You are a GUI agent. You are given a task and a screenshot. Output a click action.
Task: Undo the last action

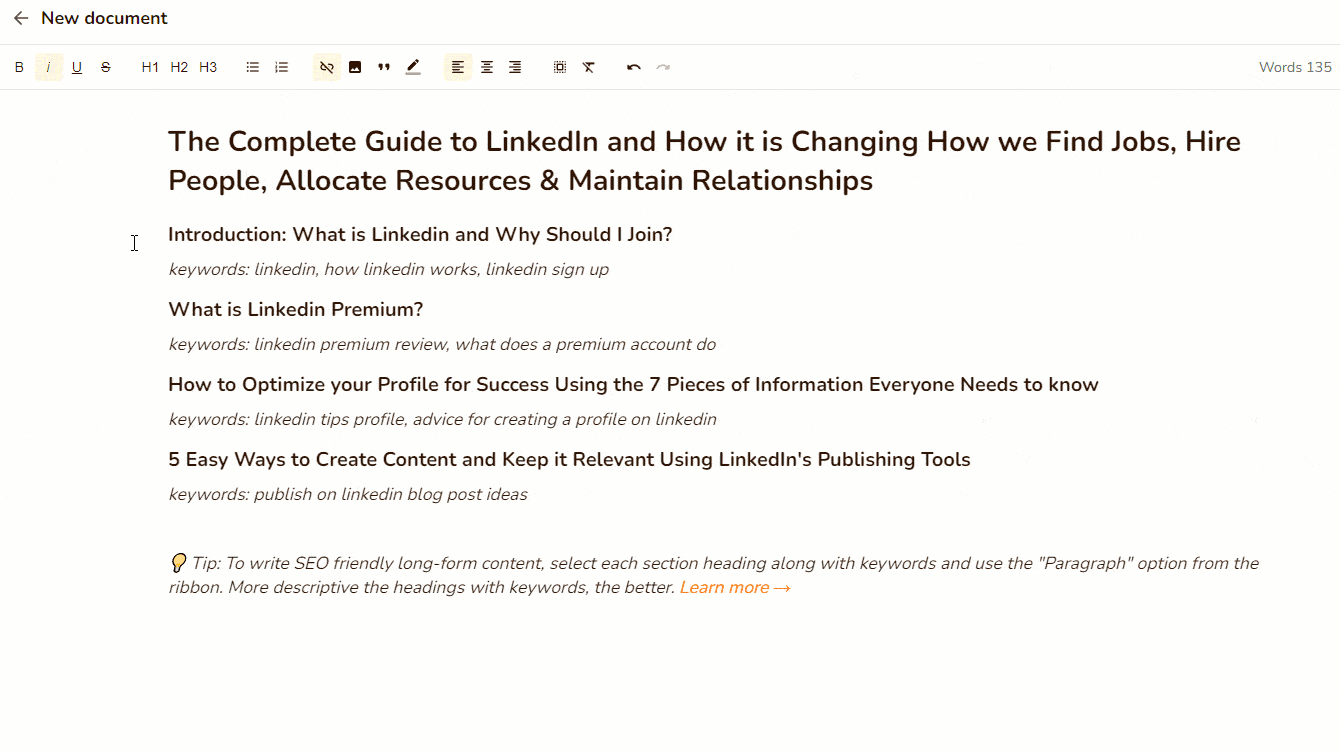634,67
